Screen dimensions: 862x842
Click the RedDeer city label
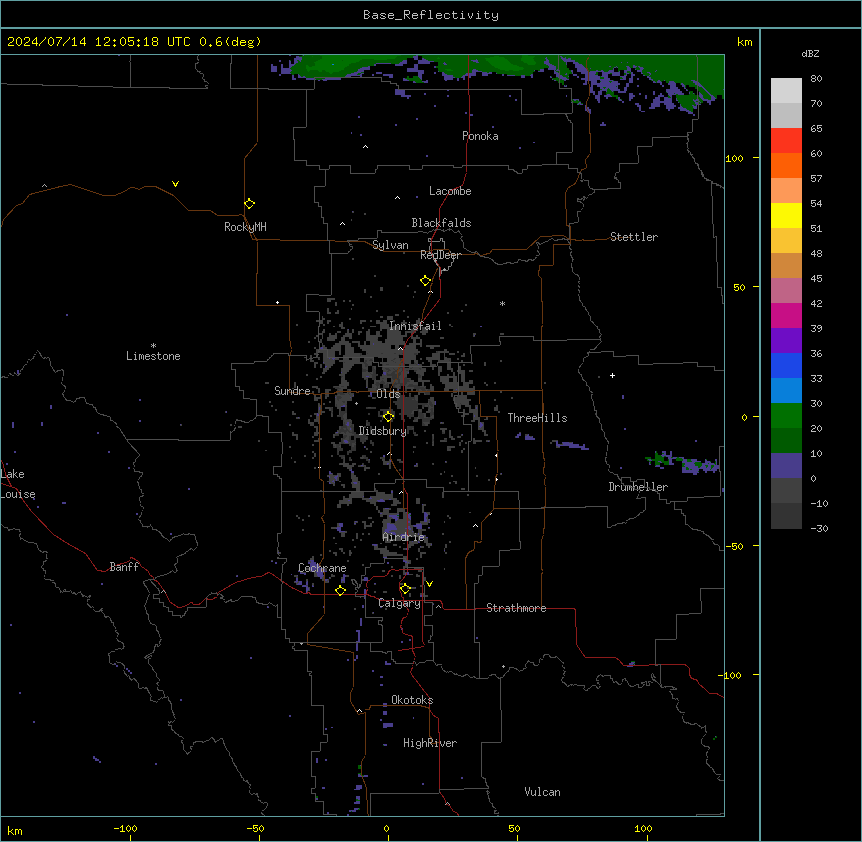(440, 255)
